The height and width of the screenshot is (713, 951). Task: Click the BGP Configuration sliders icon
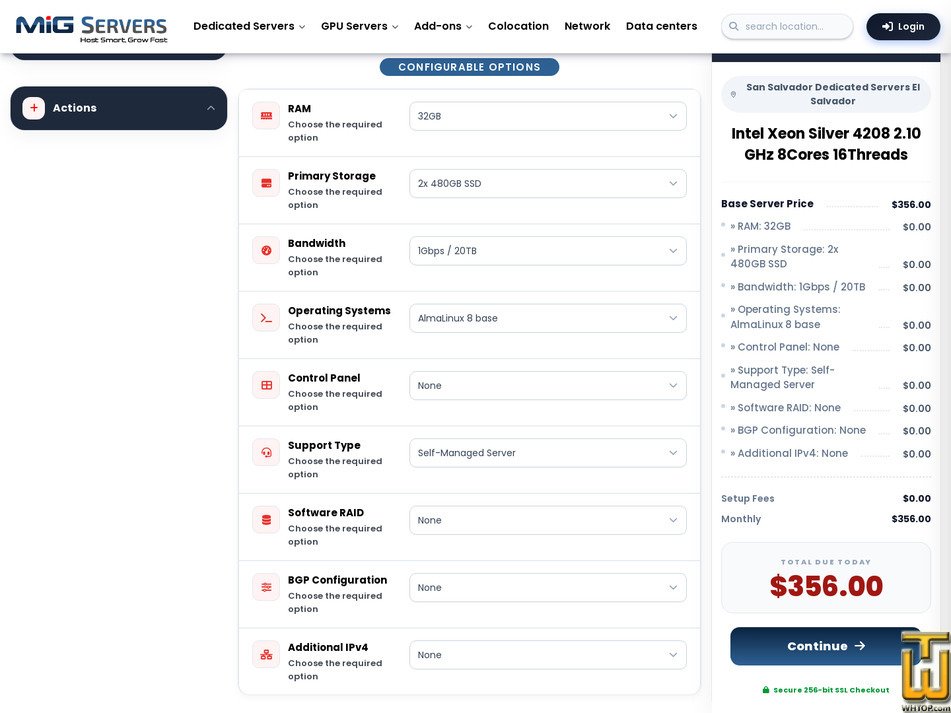(x=266, y=587)
